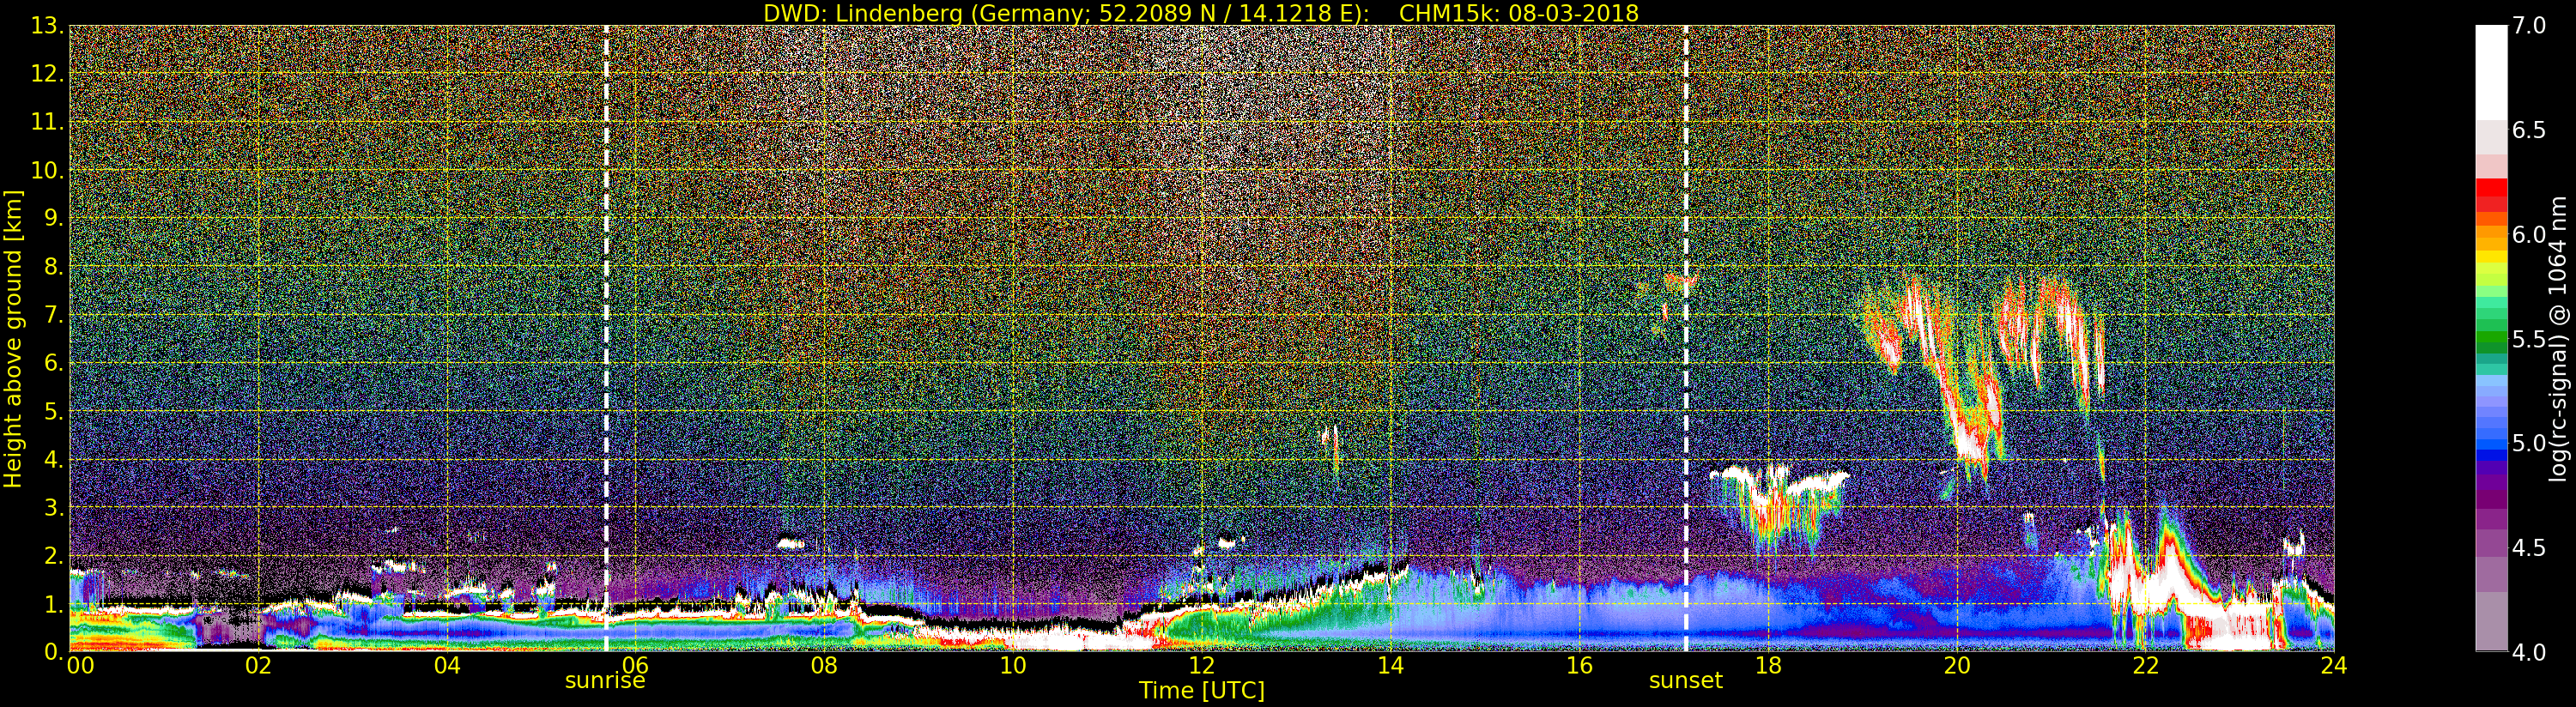The width and height of the screenshot is (2576, 707).
Task: Click the height axis tick 4
Action: tap(53, 459)
